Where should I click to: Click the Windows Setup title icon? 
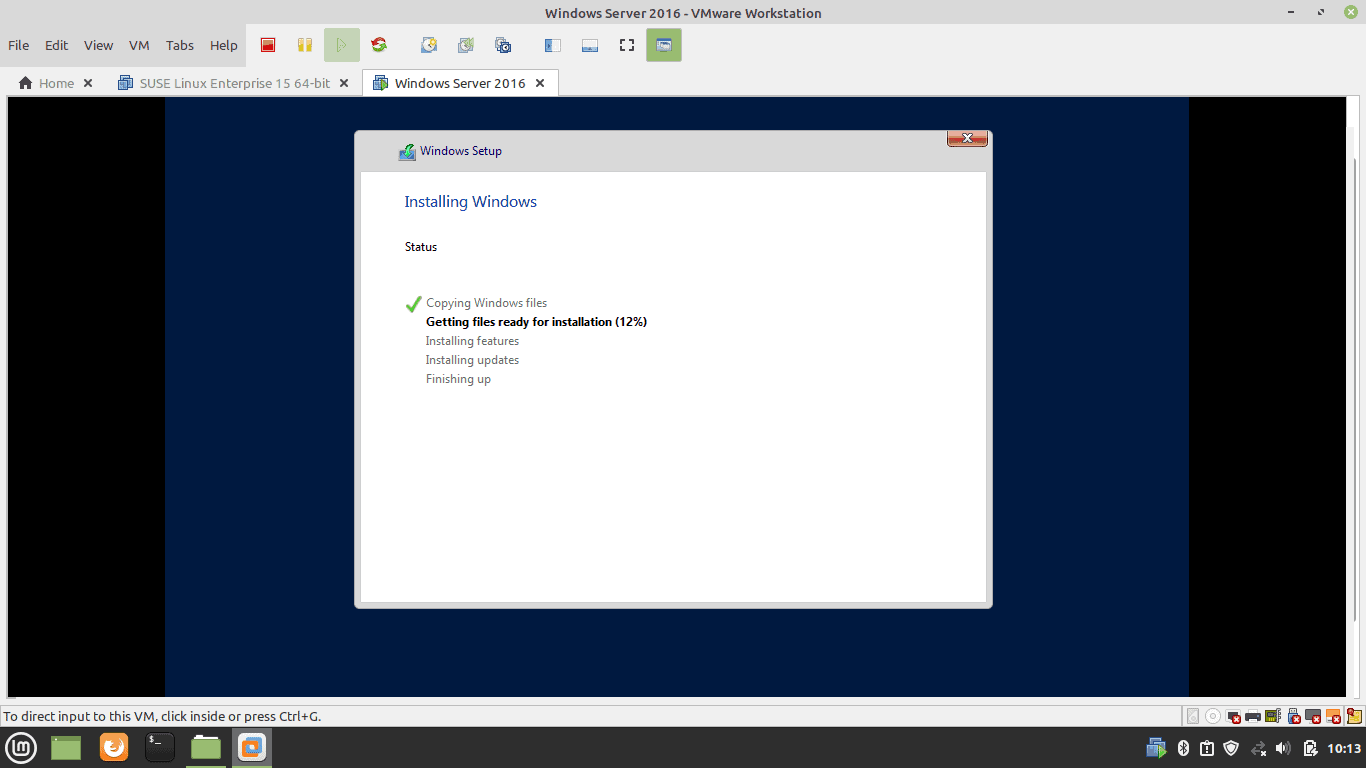click(x=406, y=152)
